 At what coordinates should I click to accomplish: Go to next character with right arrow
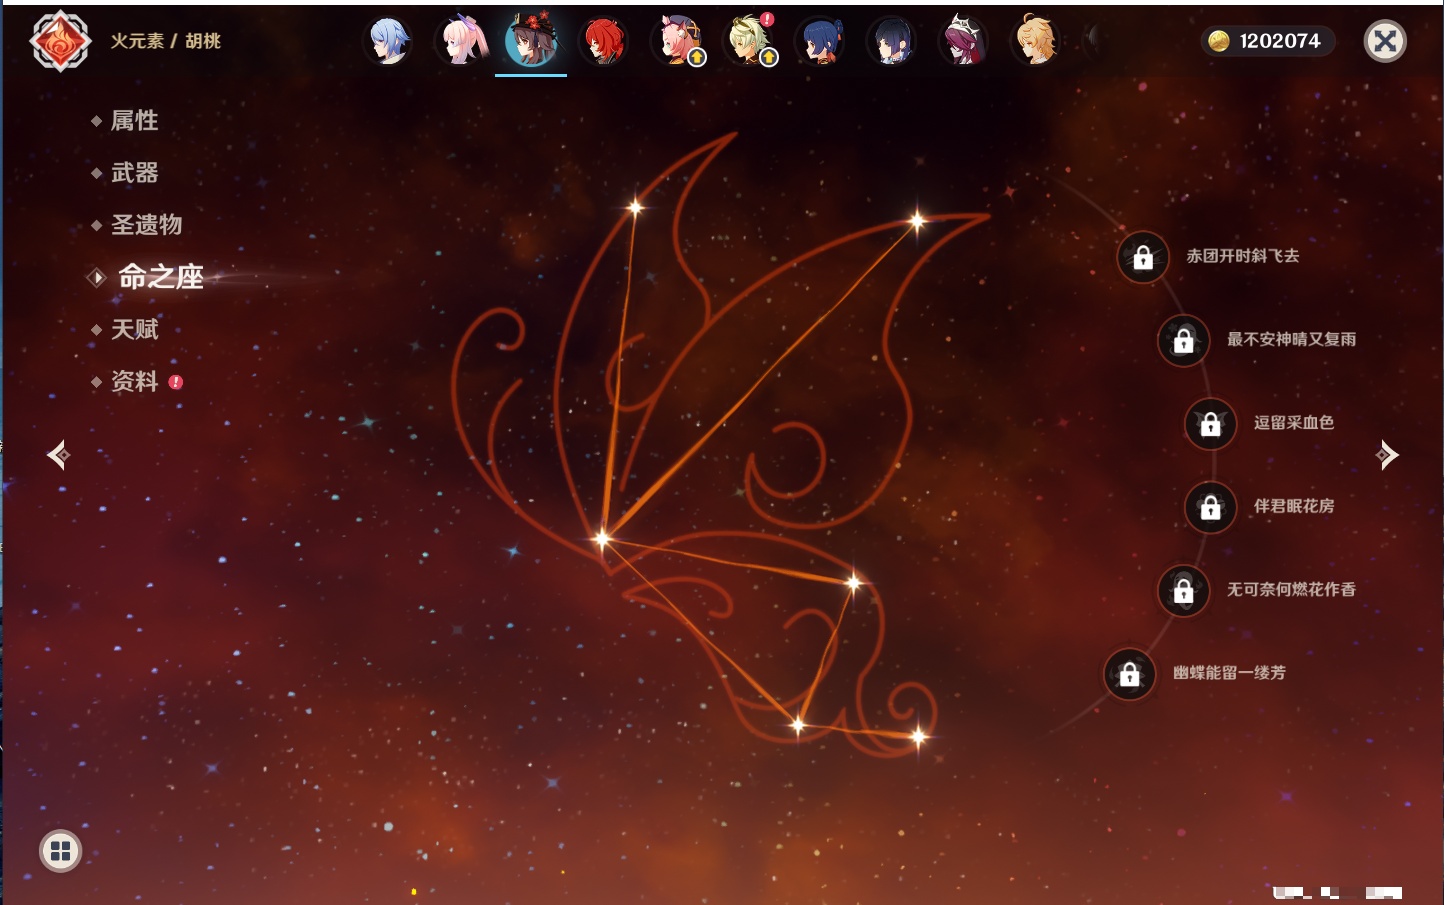pyautogui.click(x=1387, y=455)
